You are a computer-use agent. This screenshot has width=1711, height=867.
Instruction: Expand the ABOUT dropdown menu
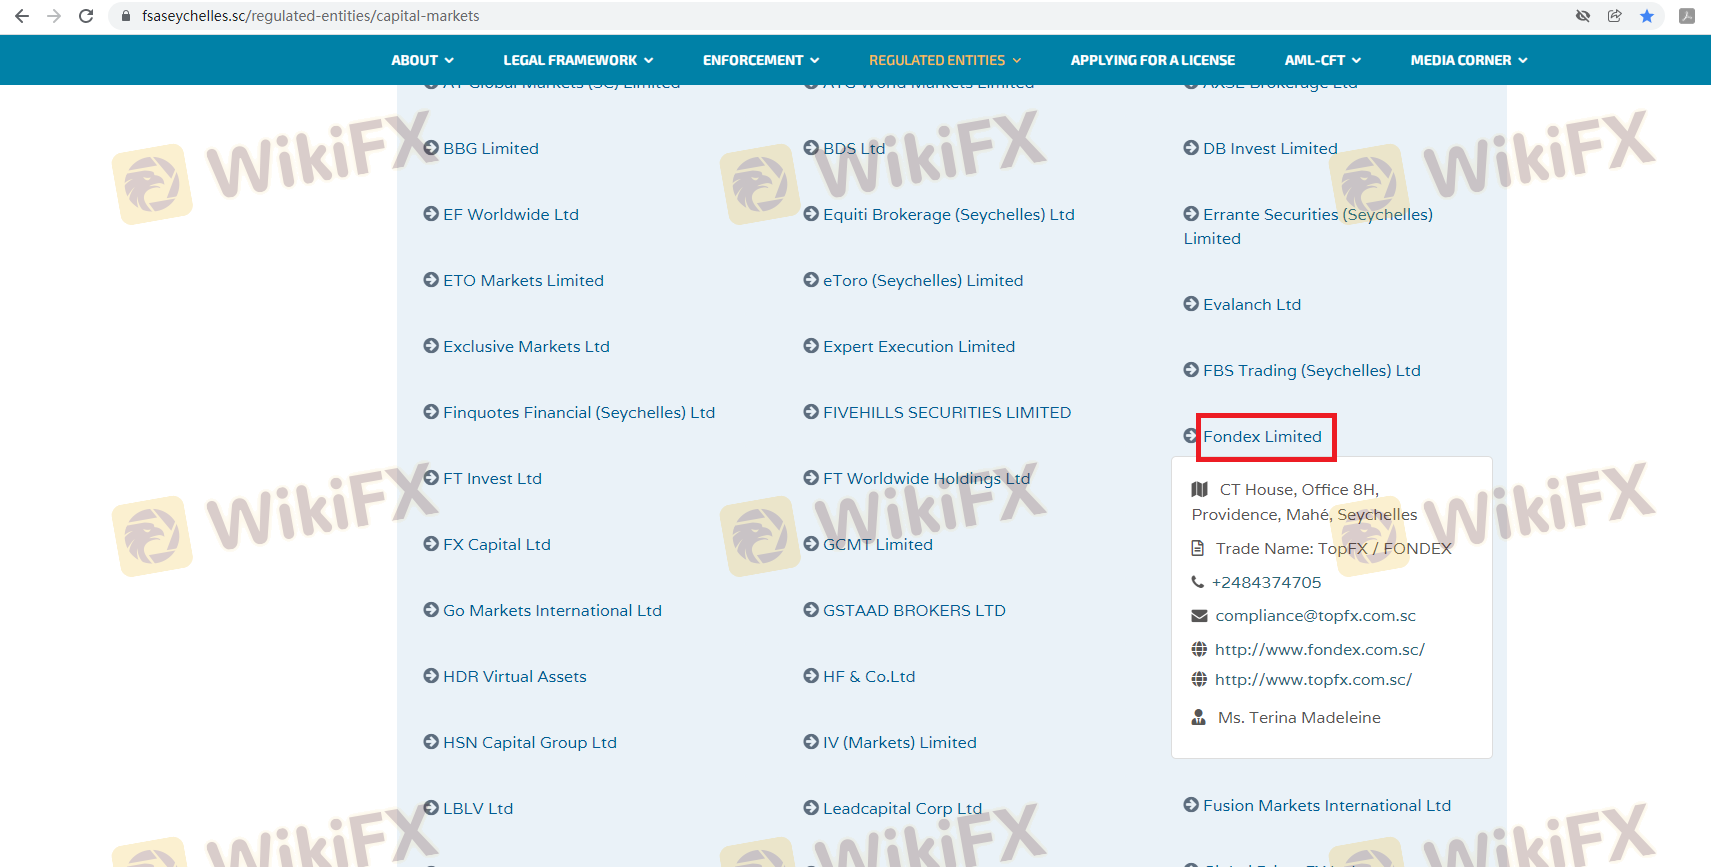(422, 60)
